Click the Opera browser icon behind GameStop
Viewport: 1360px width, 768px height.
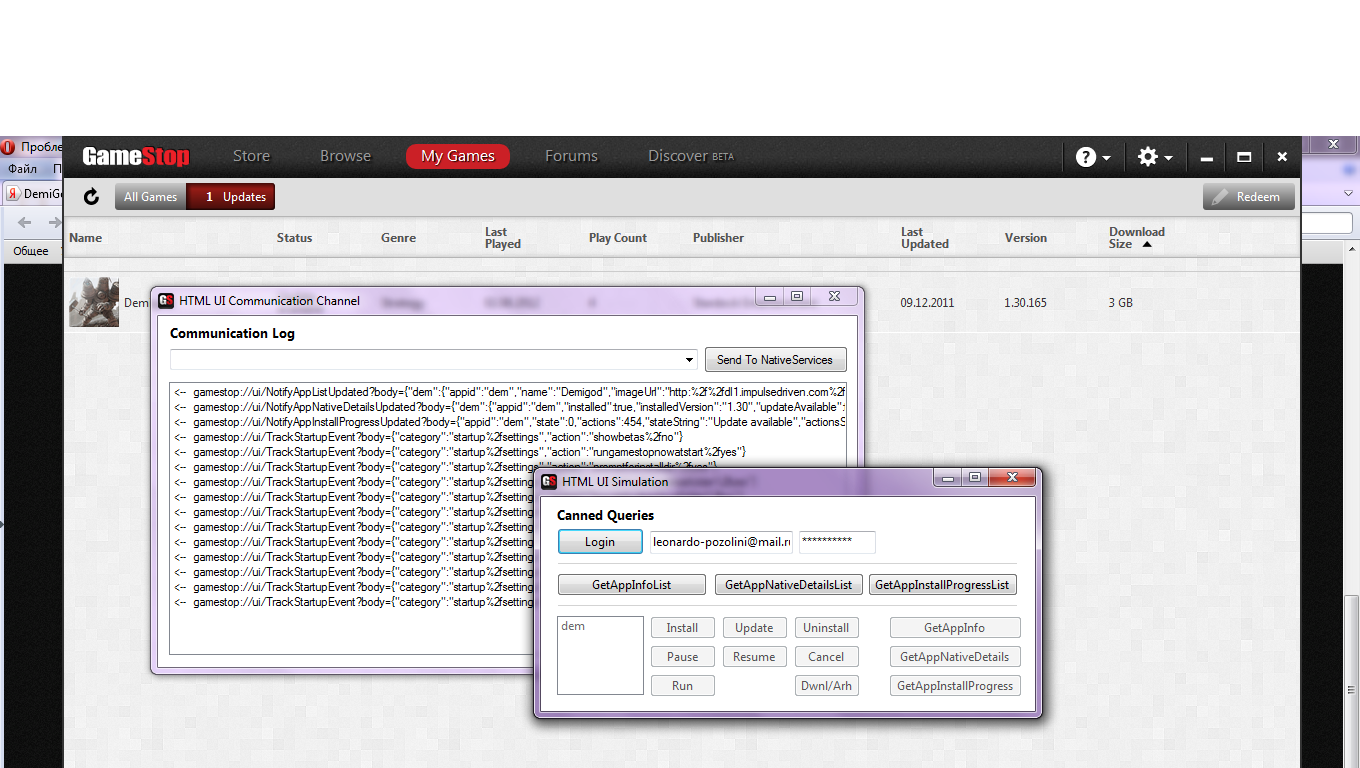point(8,146)
